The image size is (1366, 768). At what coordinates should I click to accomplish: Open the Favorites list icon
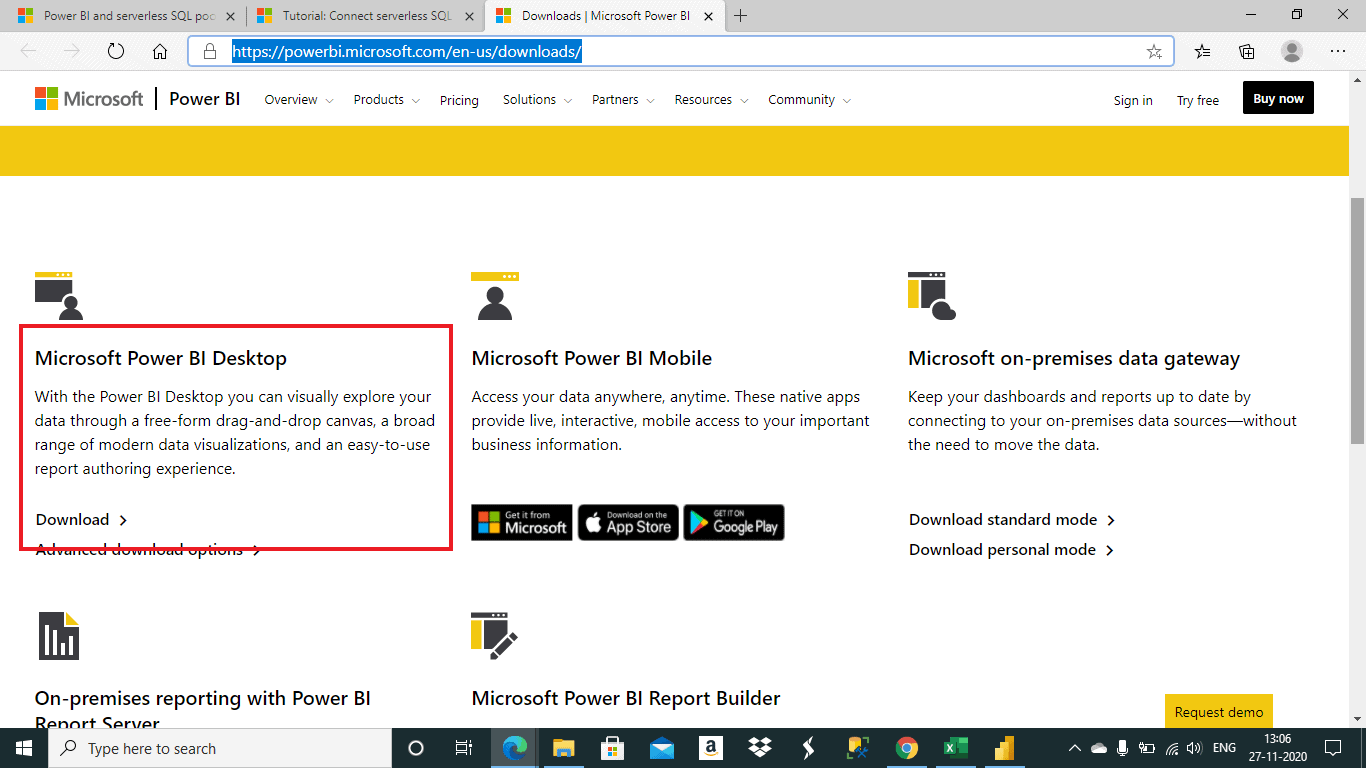(1203, 52)
